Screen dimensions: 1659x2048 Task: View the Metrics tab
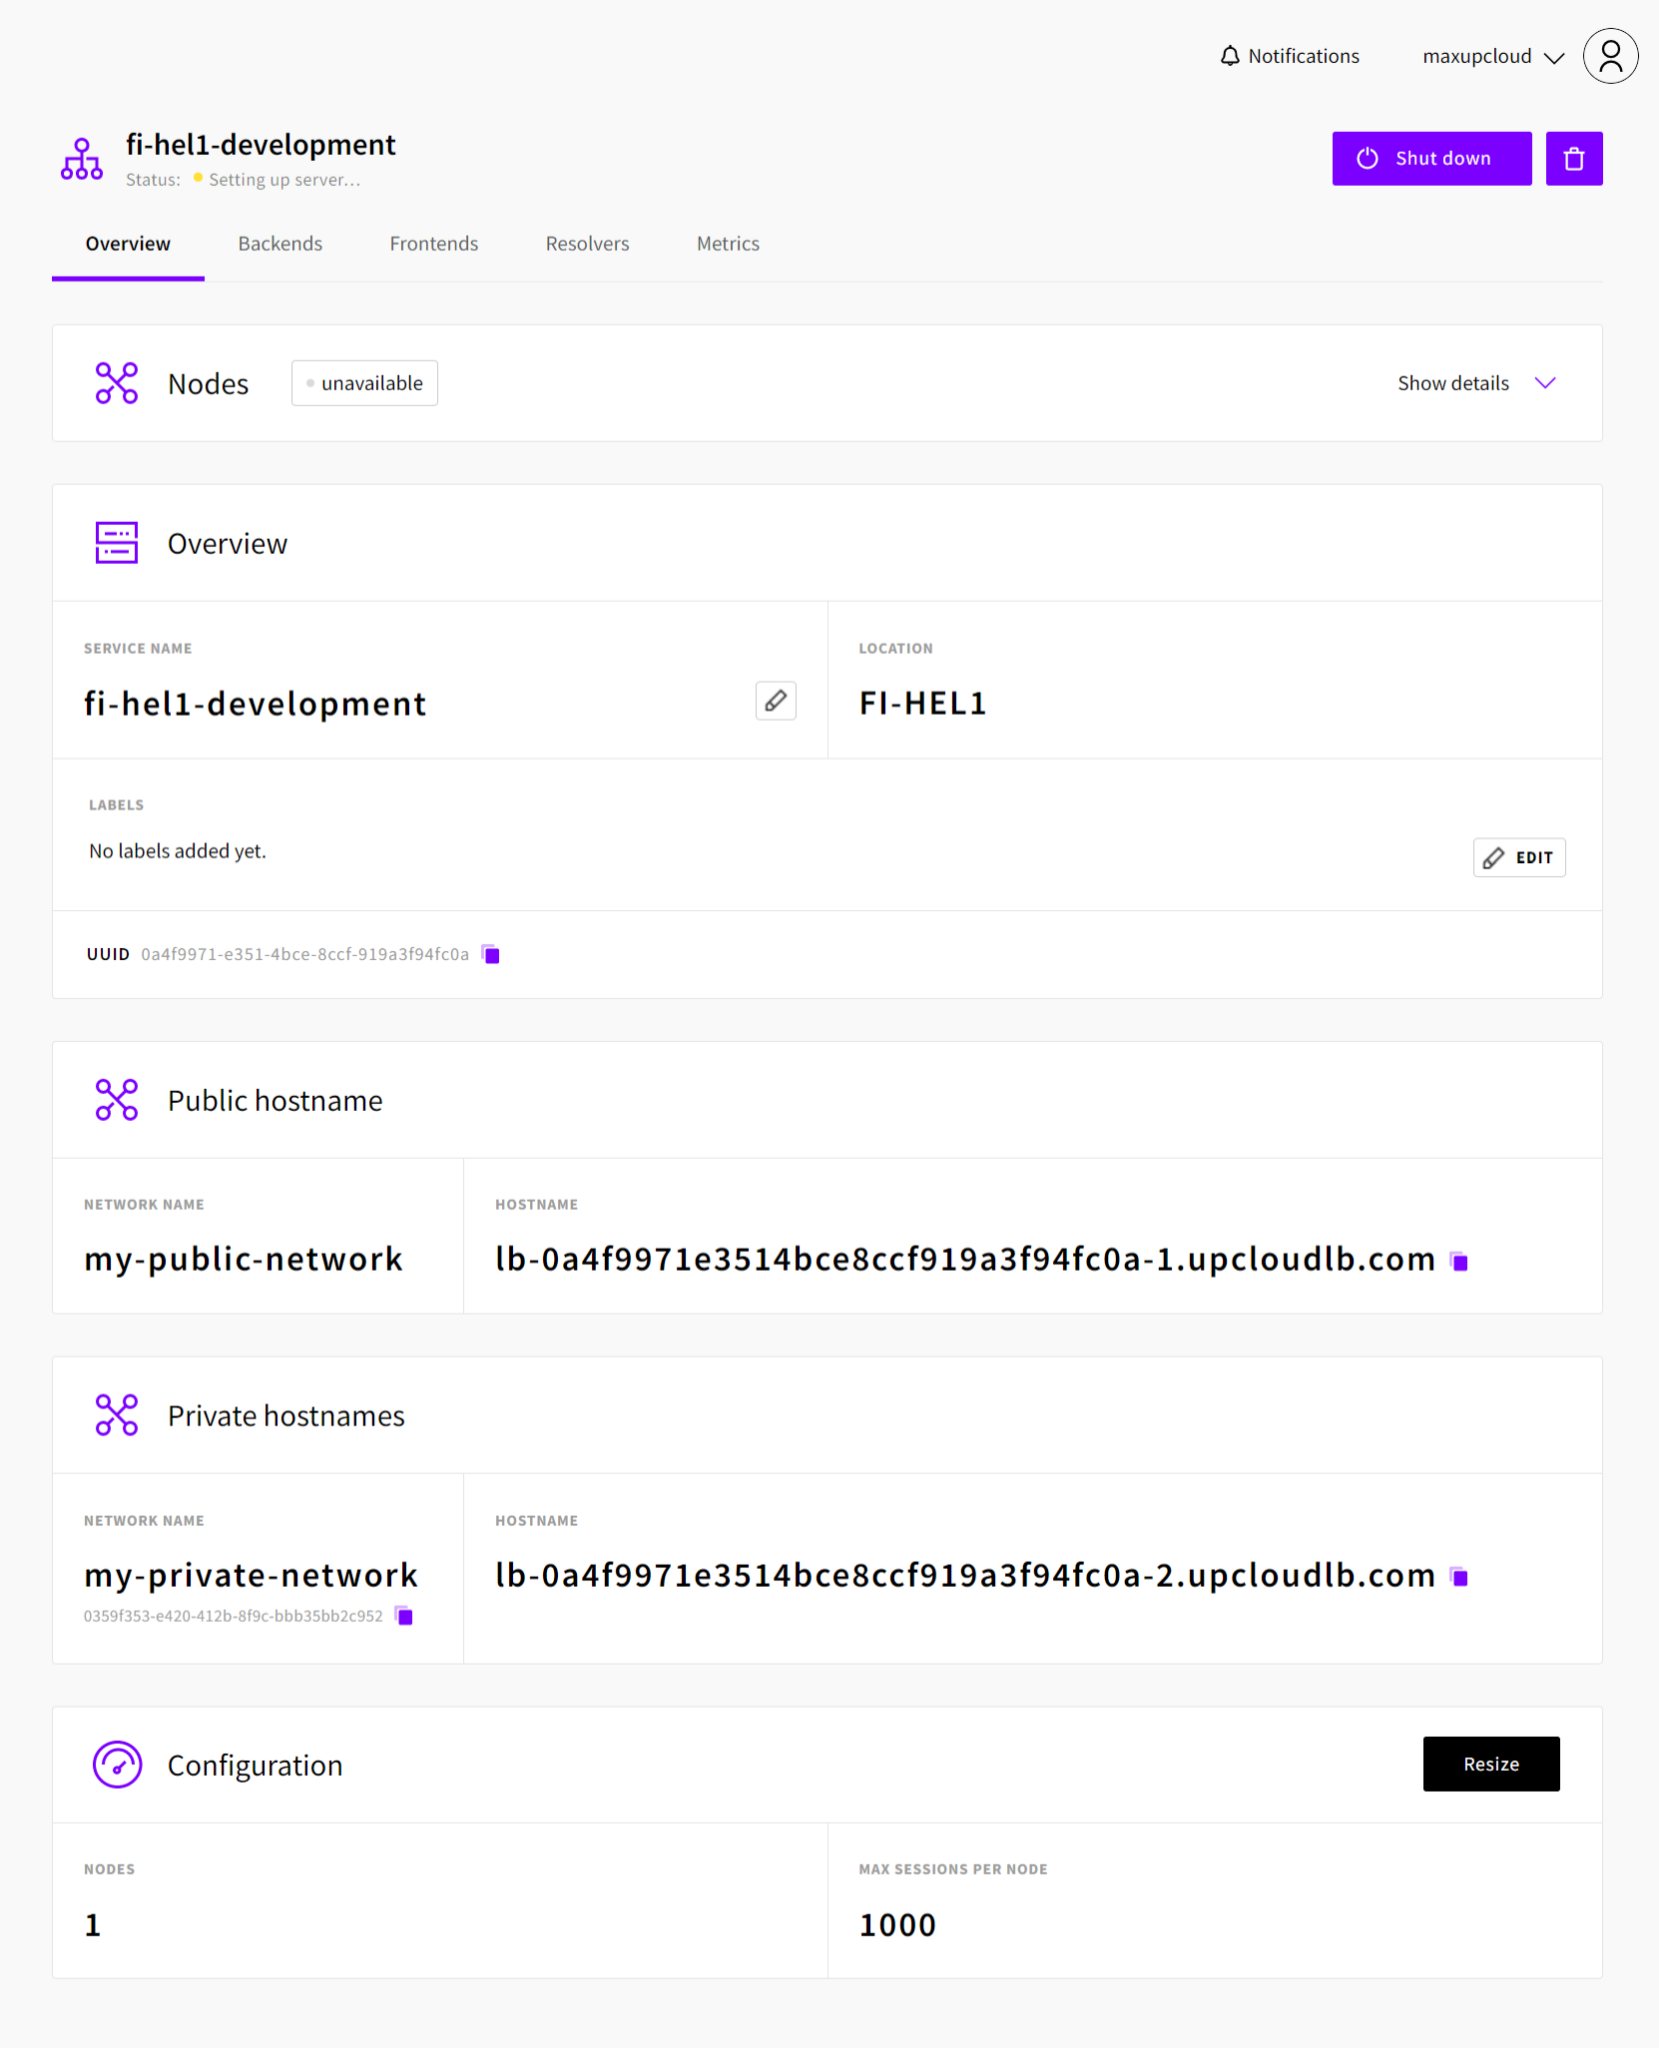728,244
